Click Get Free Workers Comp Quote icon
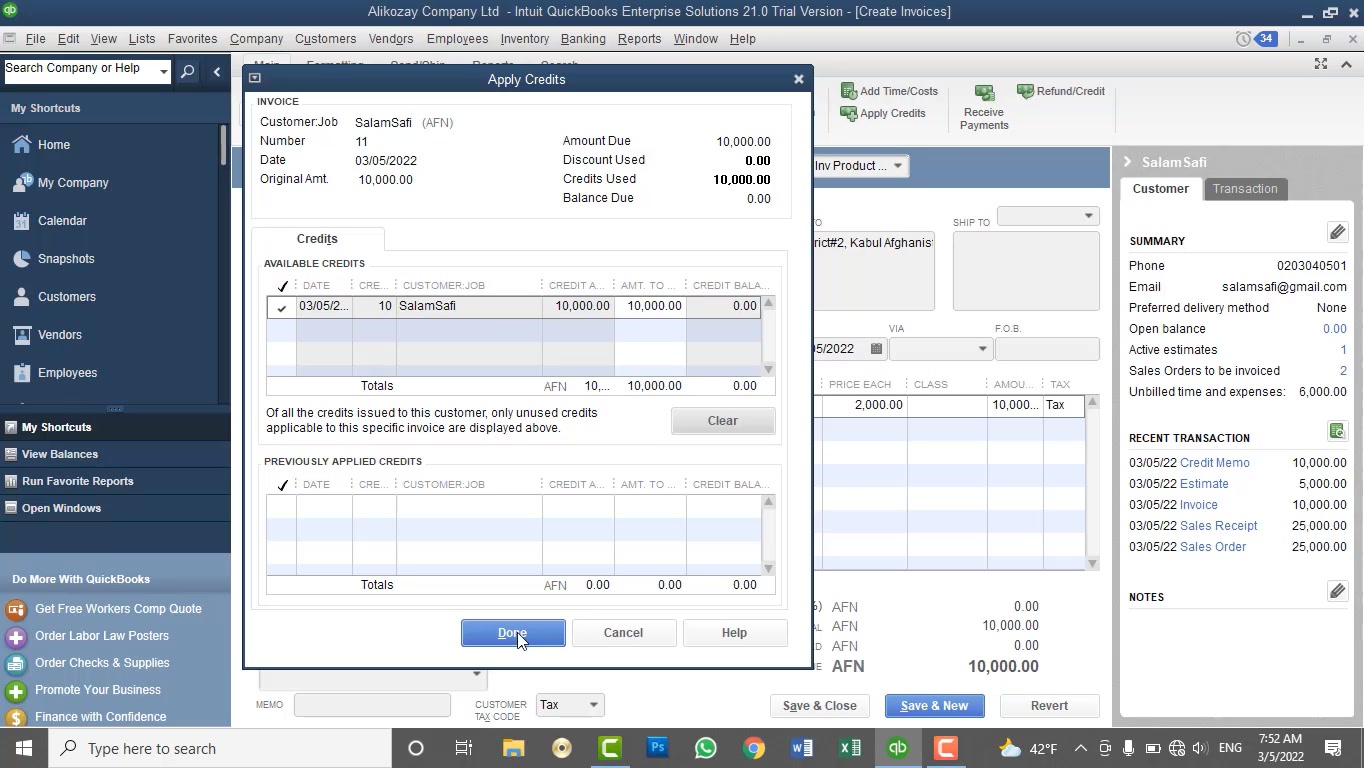This screenshot has height=768, width=1364. 15,609
